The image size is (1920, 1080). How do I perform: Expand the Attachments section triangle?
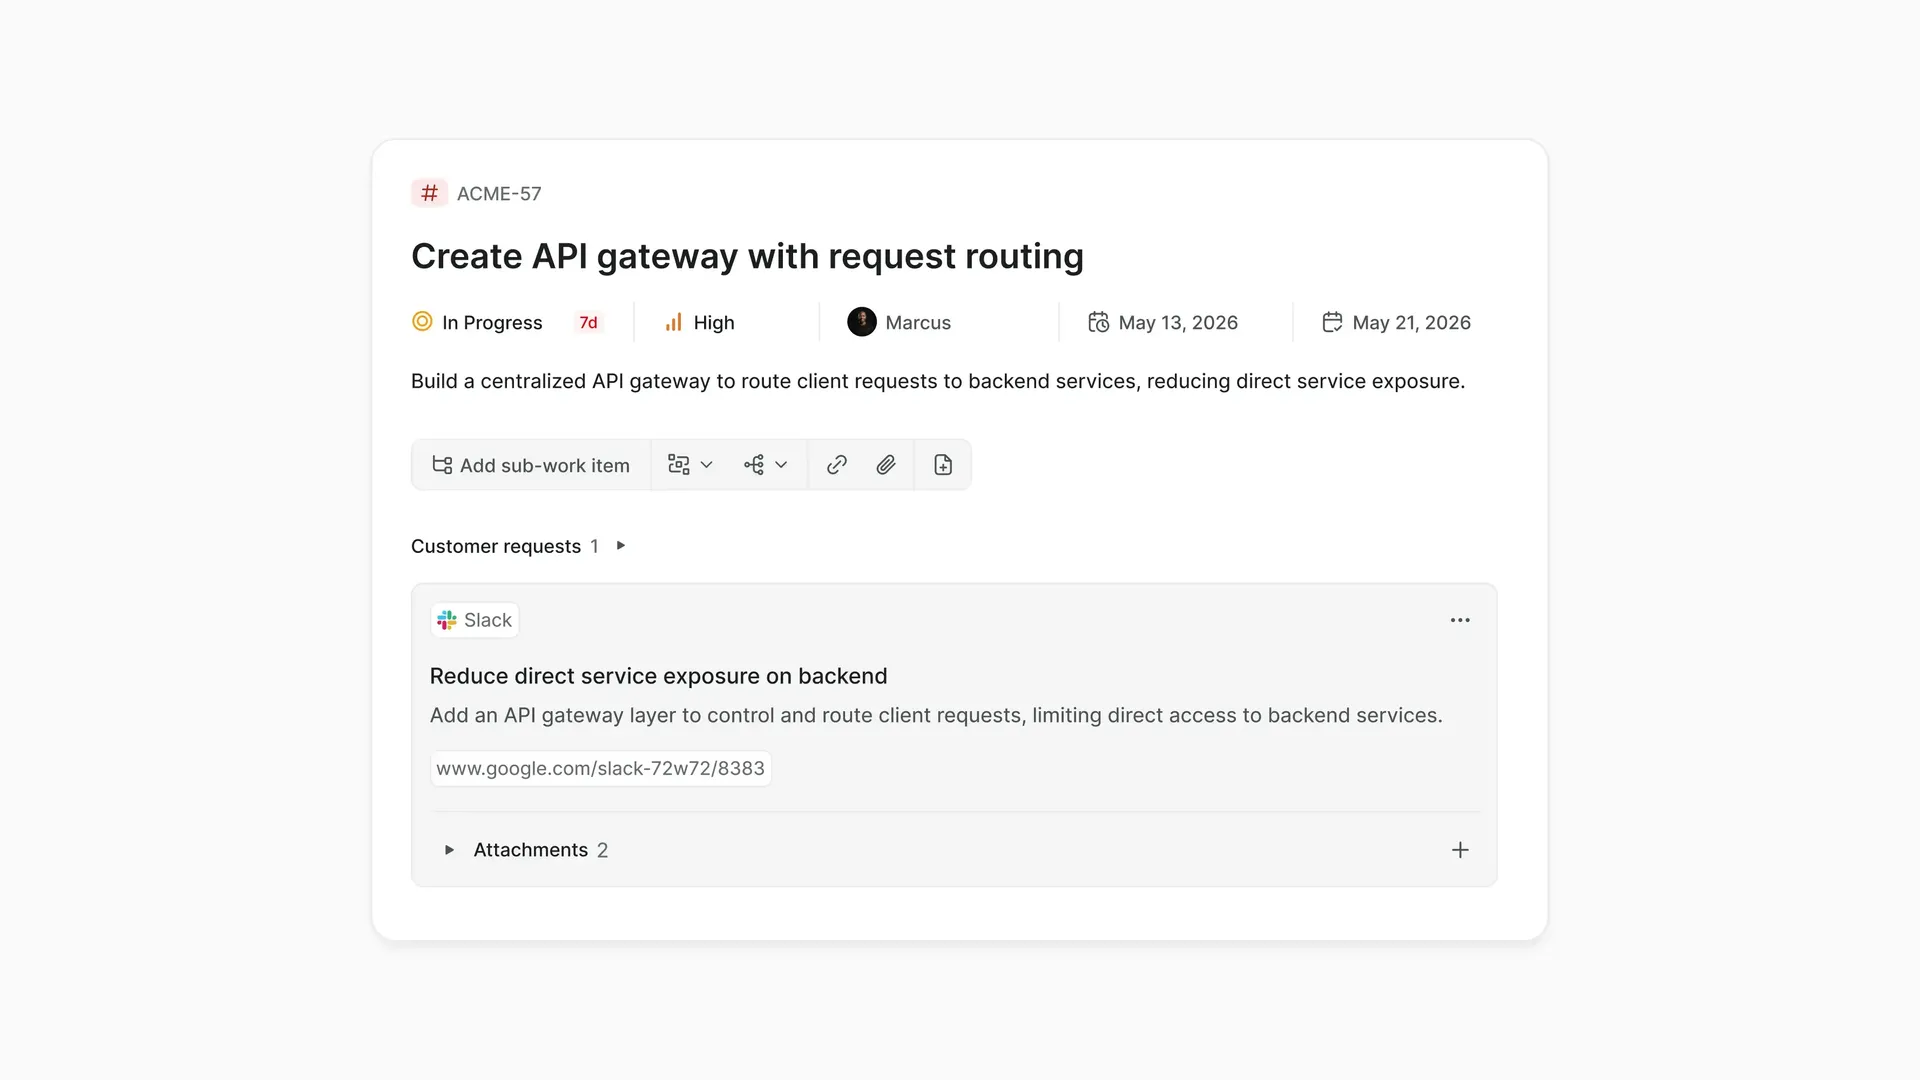pyautogui.click(x=449, y=850)
